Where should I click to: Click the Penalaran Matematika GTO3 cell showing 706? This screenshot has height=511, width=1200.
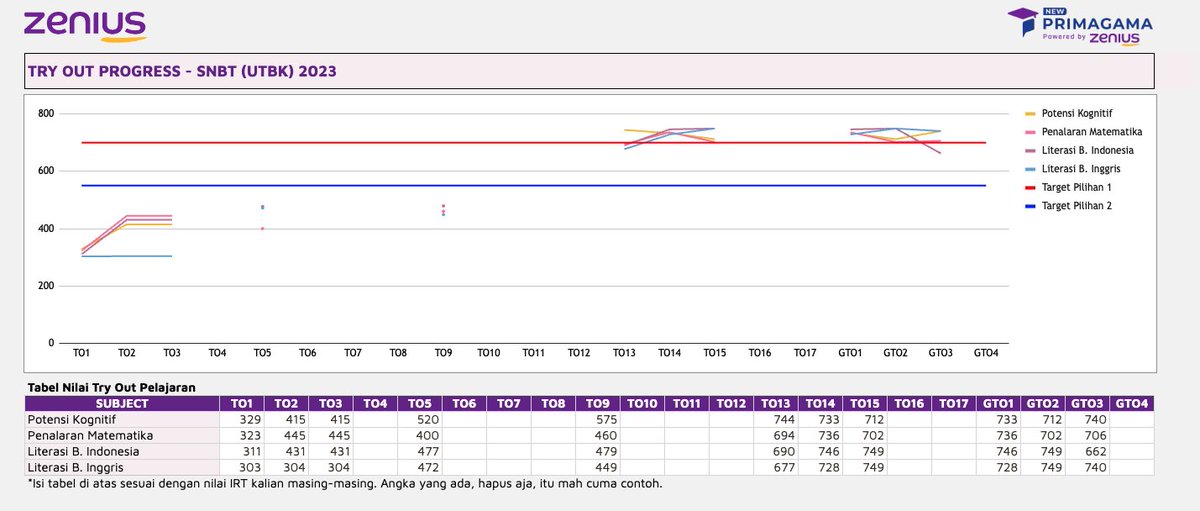1086,435
